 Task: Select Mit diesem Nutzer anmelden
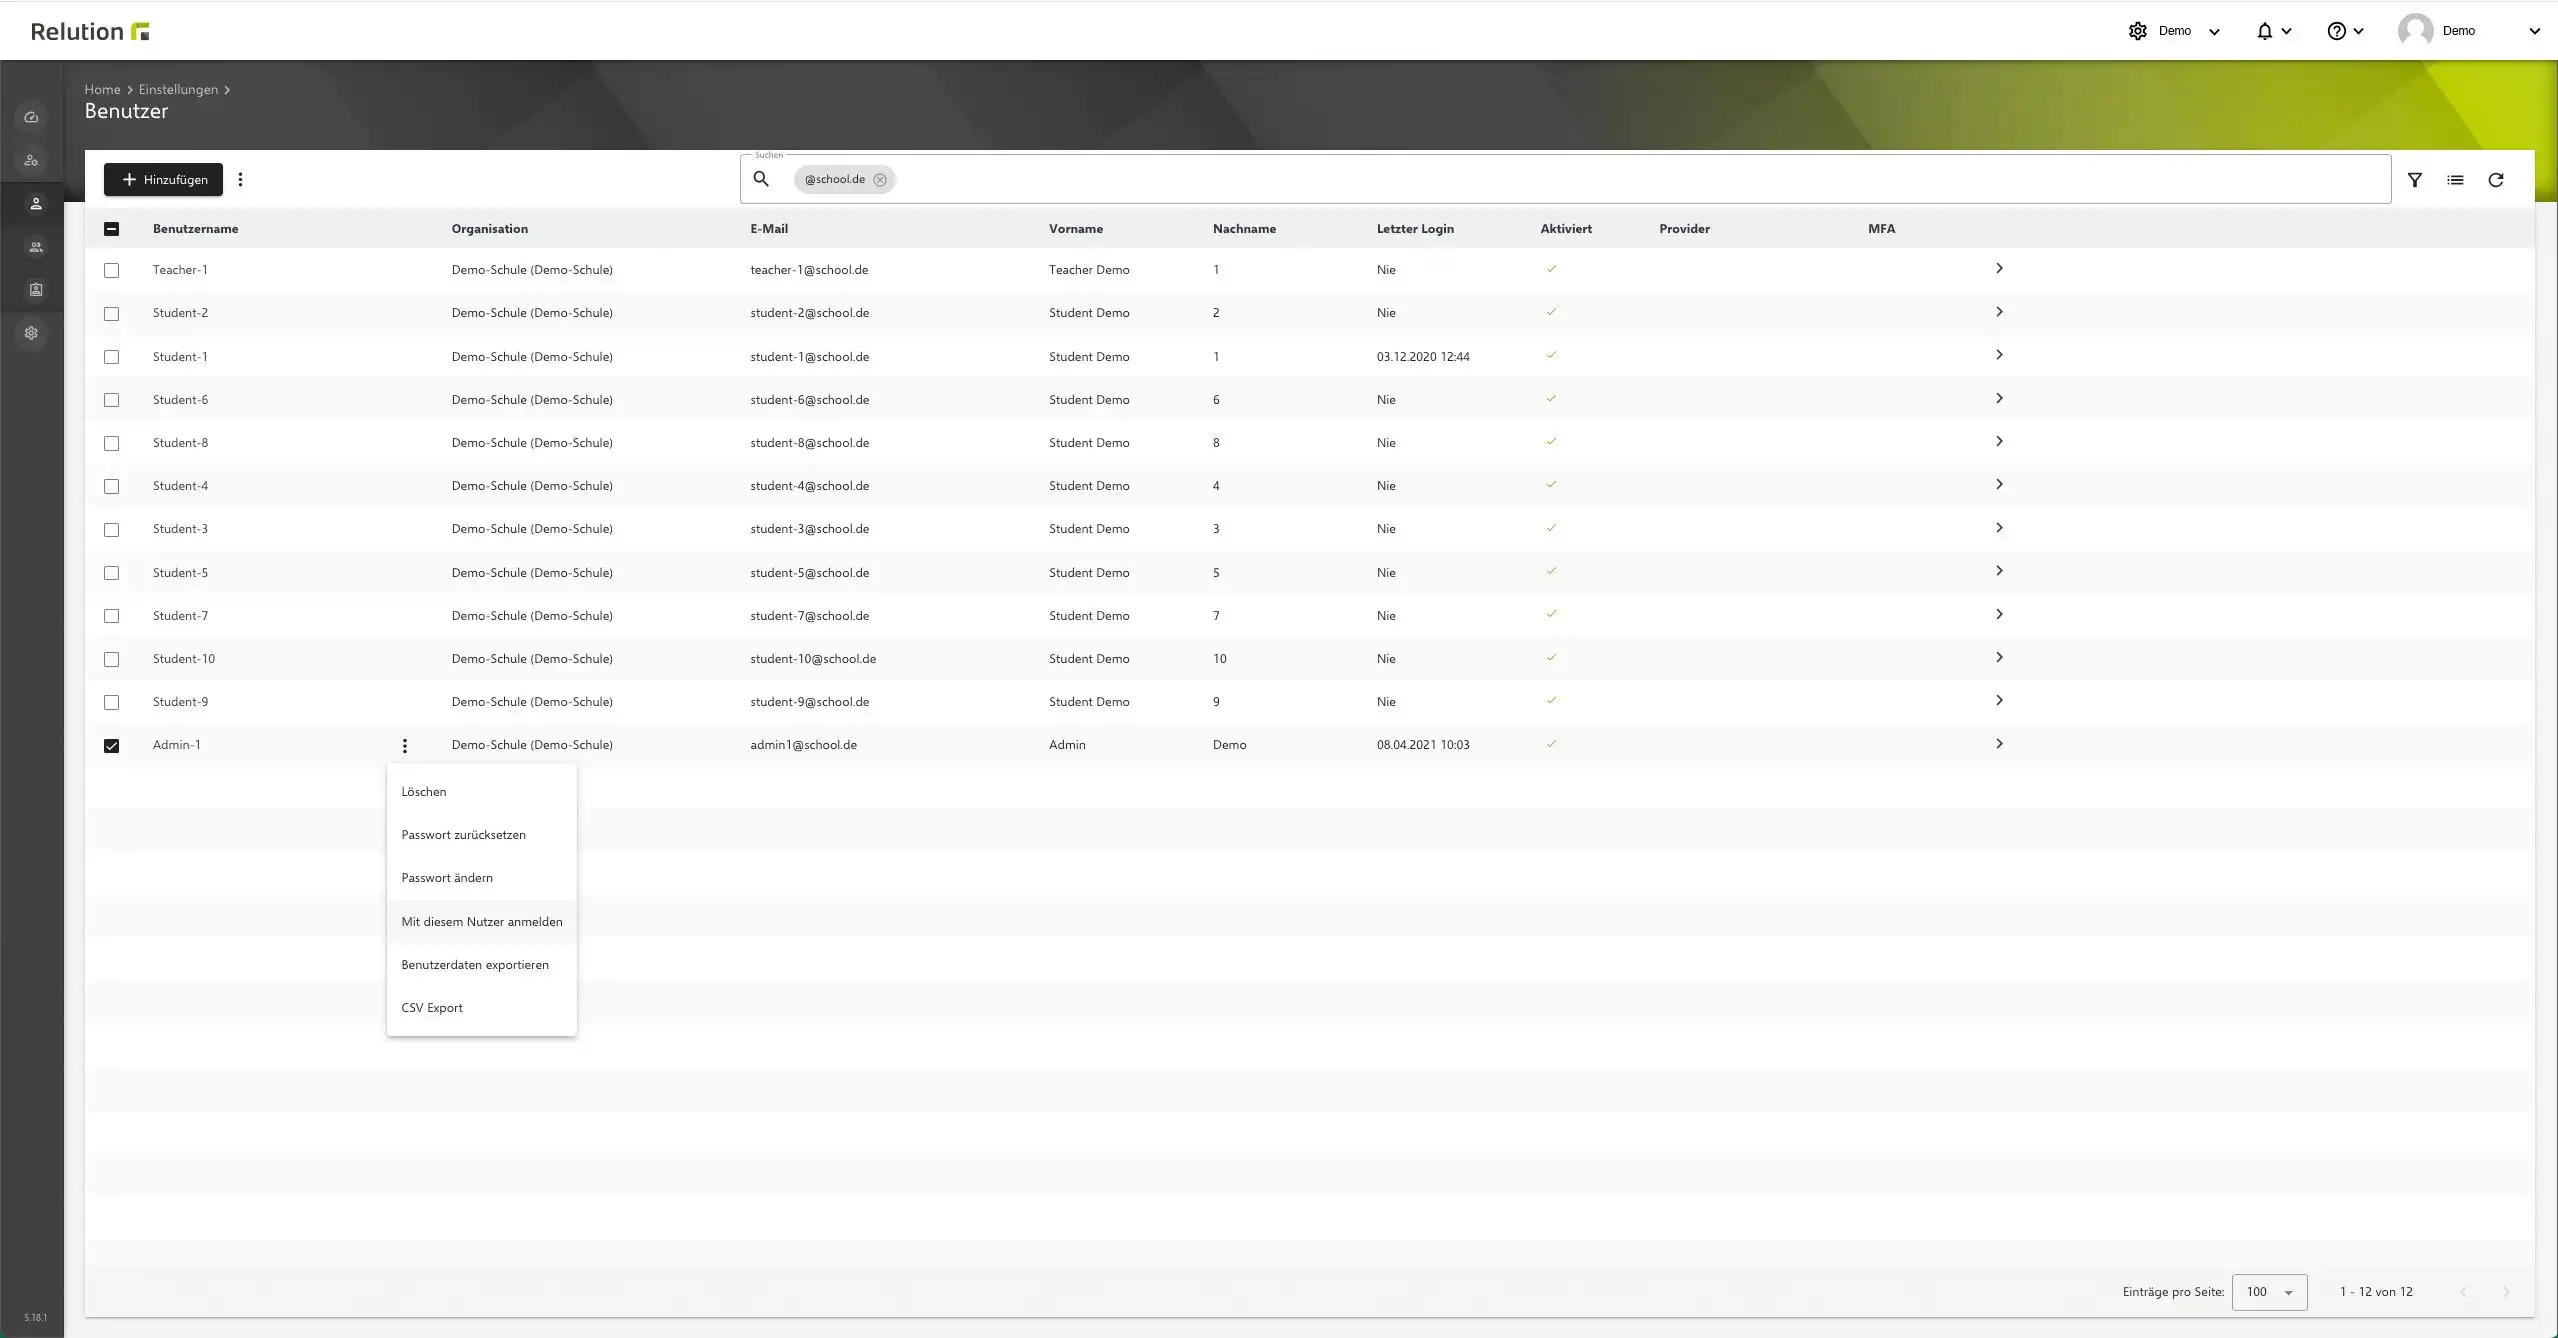[x=481, y=922]
